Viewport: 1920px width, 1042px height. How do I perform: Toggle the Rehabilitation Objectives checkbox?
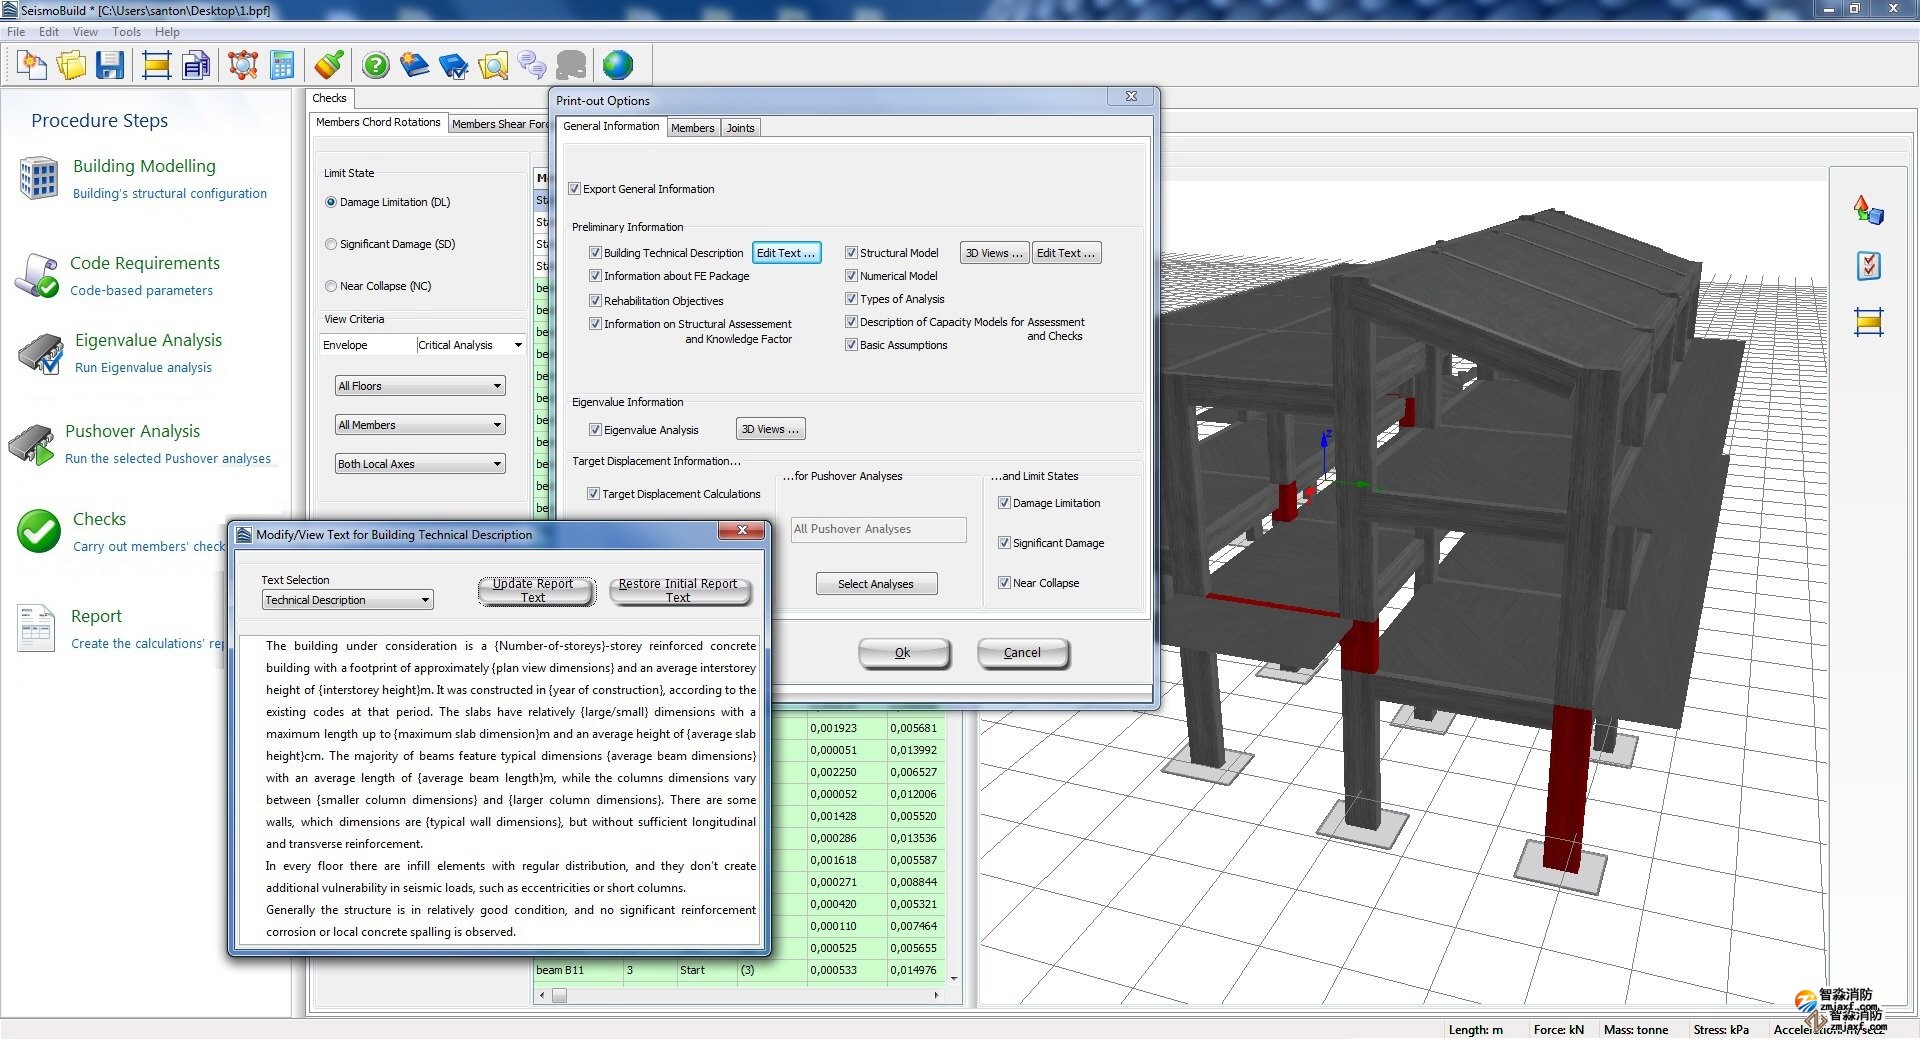[595, 301]
